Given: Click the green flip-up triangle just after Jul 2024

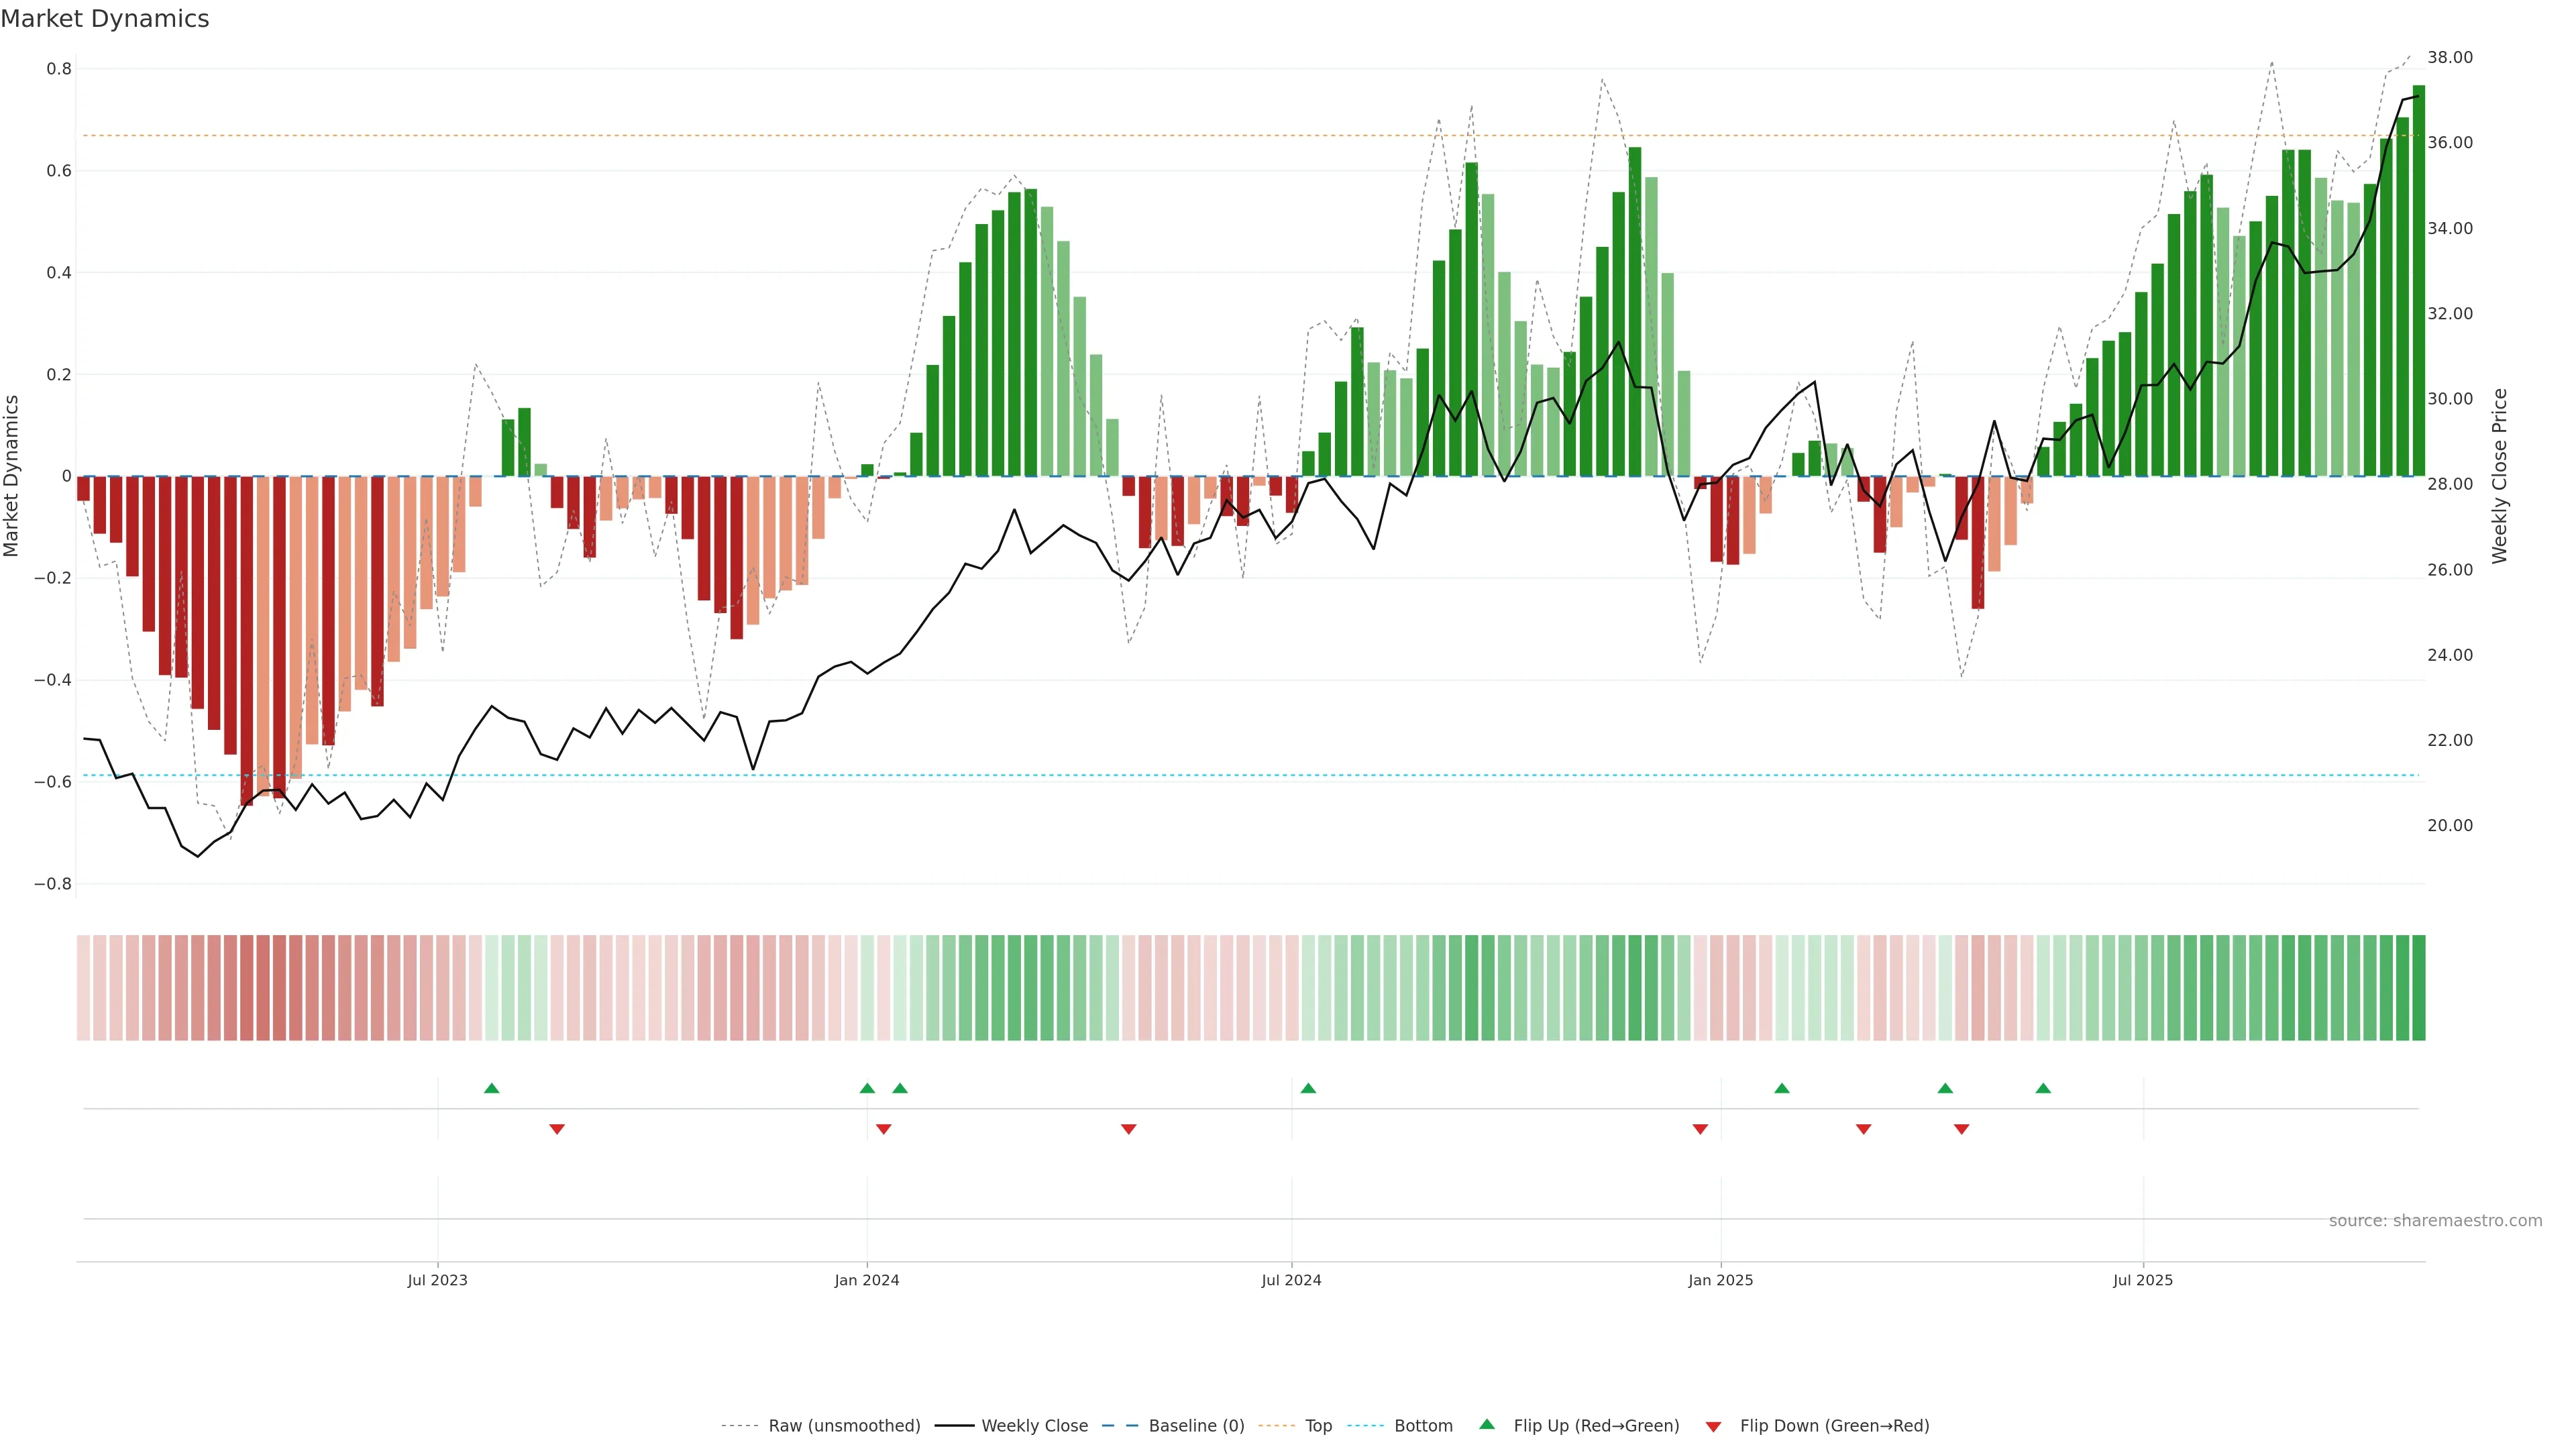Looking at the screenshot, I should coord(1308,1088).
